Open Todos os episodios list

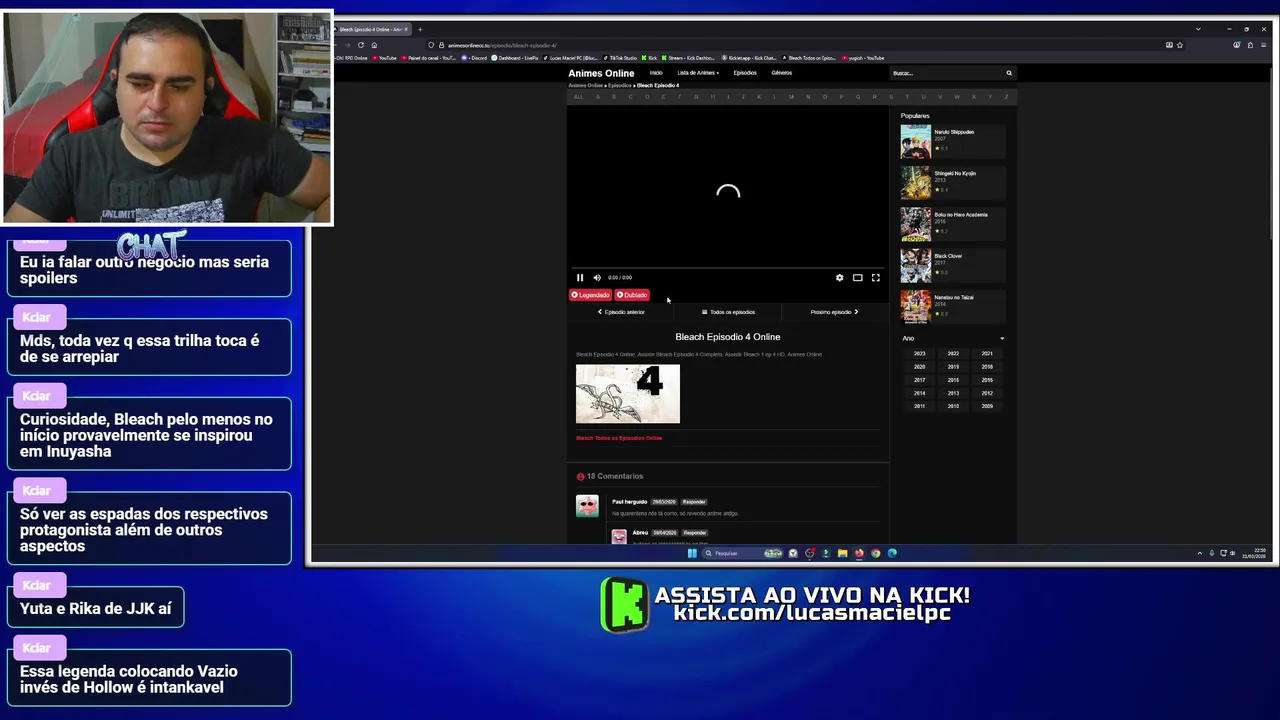pos(728,312)
